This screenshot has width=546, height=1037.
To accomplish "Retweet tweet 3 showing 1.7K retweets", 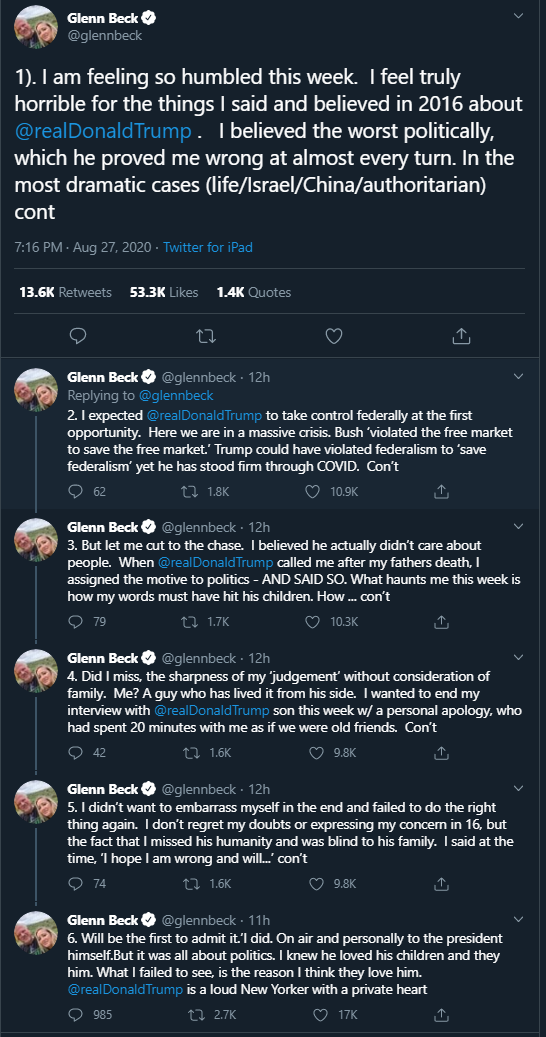I will pyautogui.click(x=188, y=622).
